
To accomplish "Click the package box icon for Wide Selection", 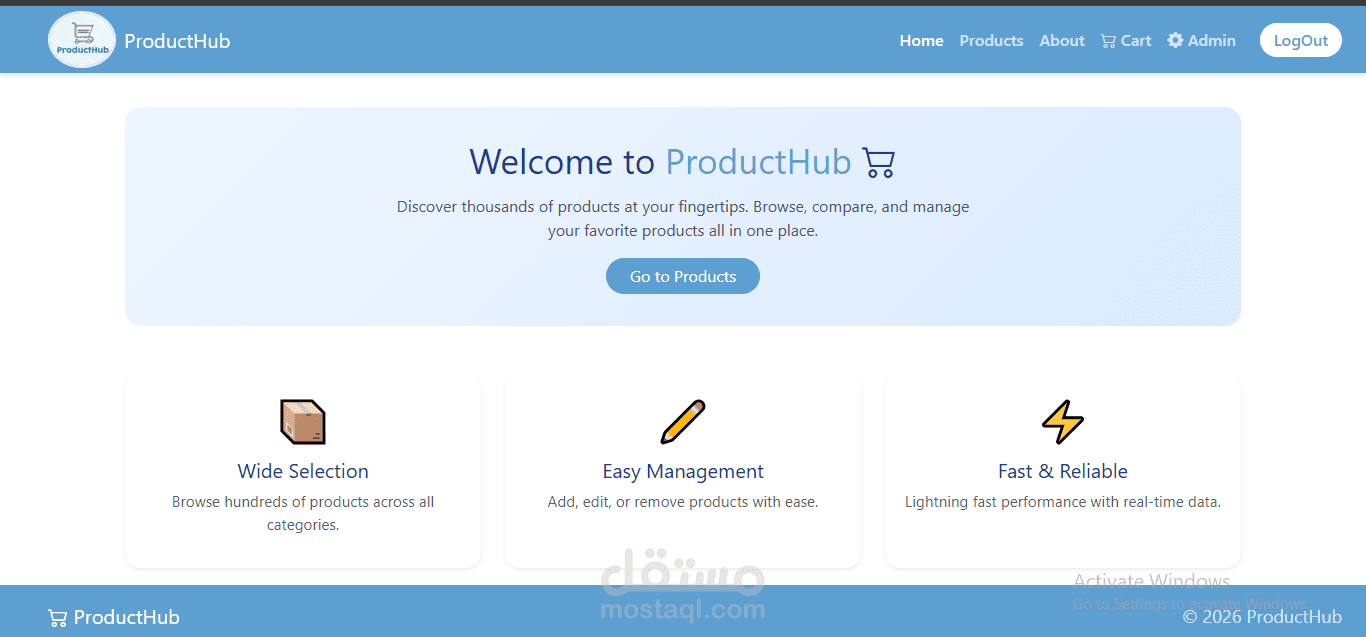I will coord(303,422).
